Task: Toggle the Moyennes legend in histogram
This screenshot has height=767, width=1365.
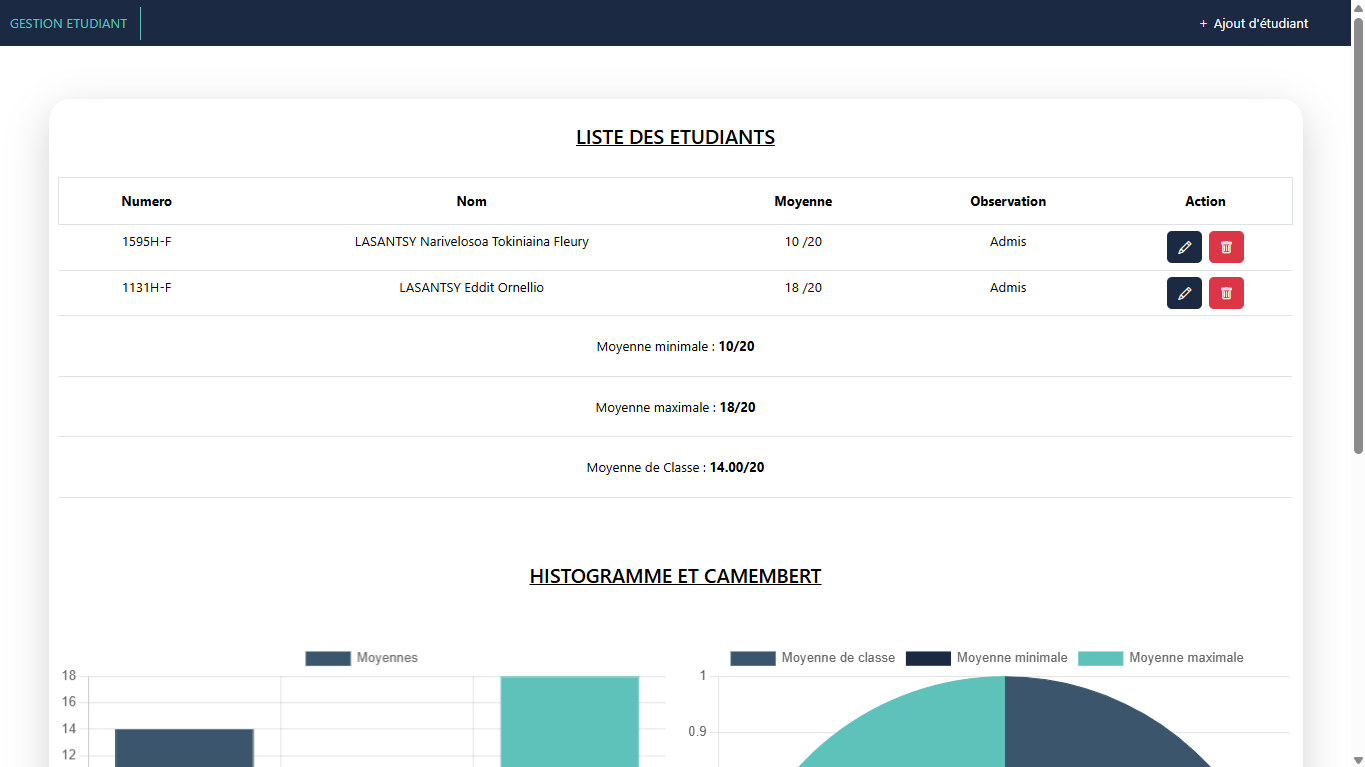Action: coord(361,658)
